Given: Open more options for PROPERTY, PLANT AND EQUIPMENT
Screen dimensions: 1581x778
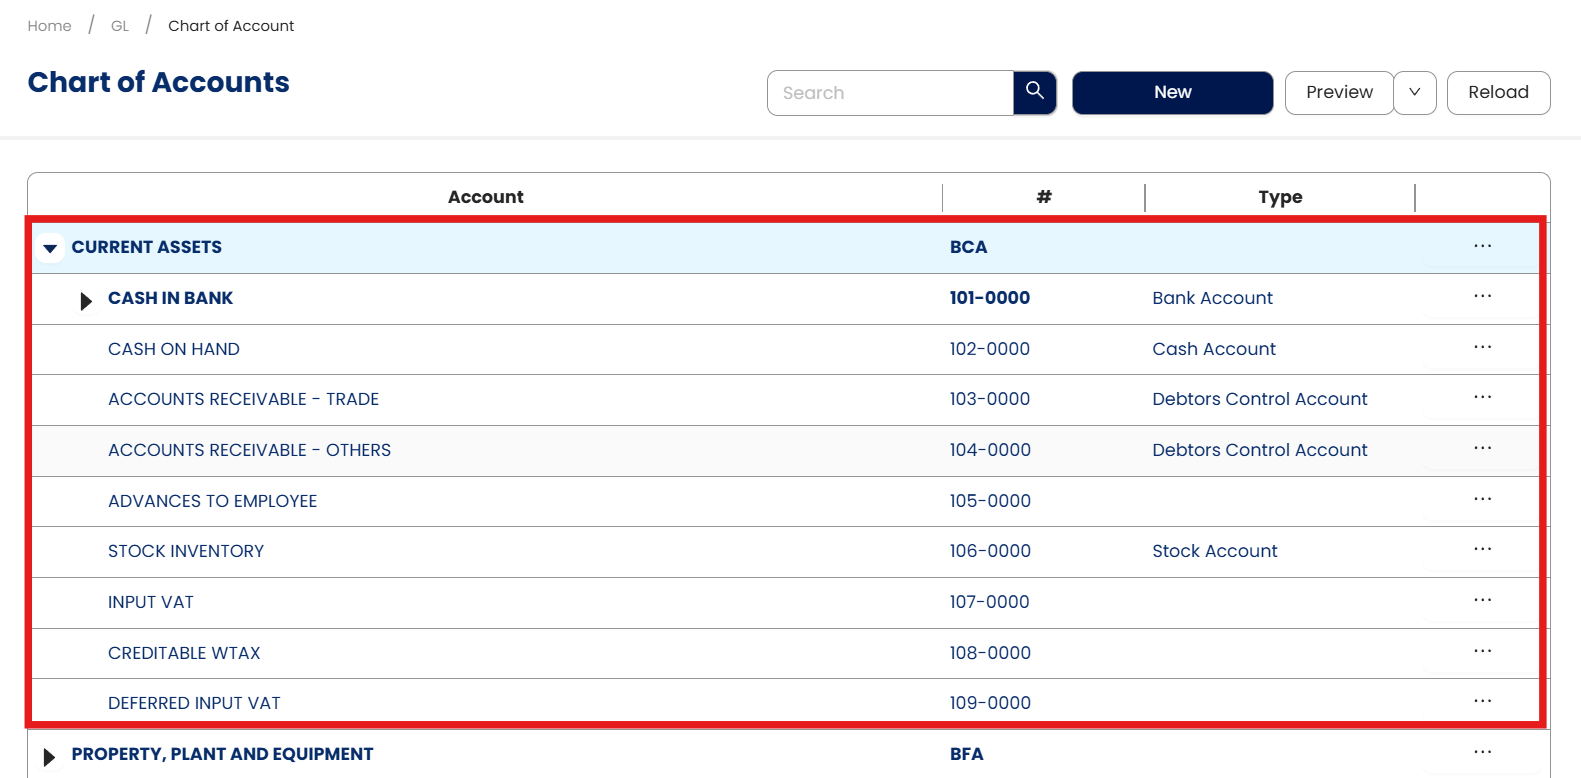Looking at the screenshot, I should 1482,753.
